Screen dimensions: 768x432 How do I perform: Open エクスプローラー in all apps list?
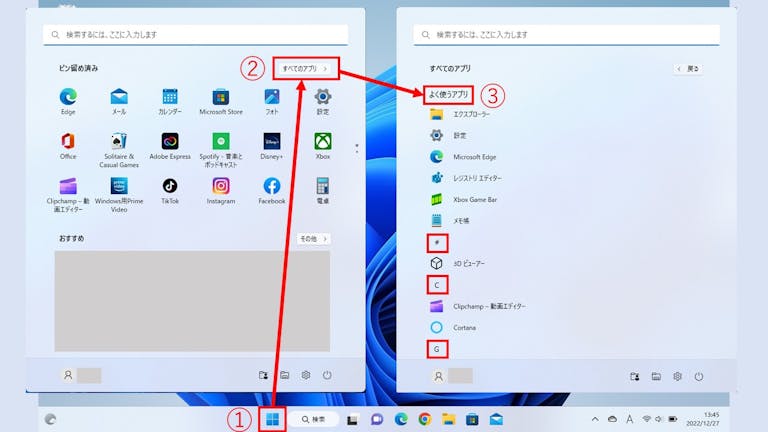coord(459,114)
